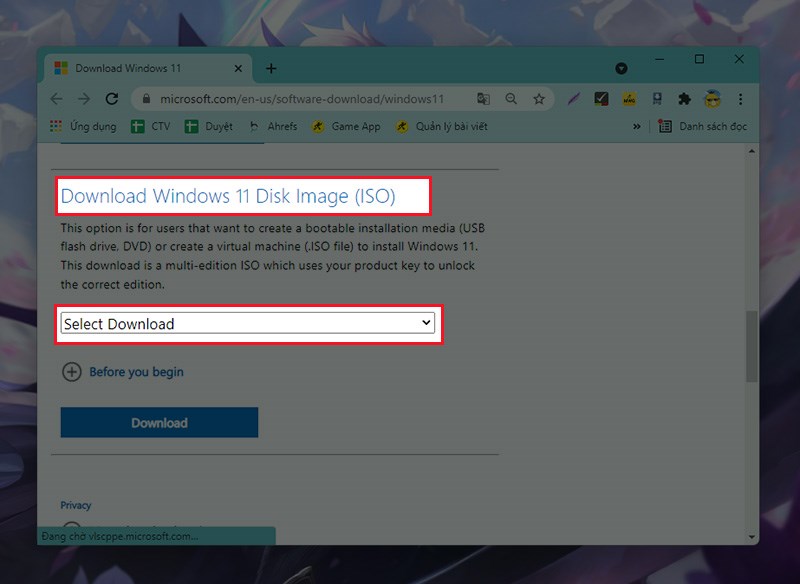This screenshot has width=800, height=584.
Task: Reload the page with the refresh icon
Action: tap(112, 99)
